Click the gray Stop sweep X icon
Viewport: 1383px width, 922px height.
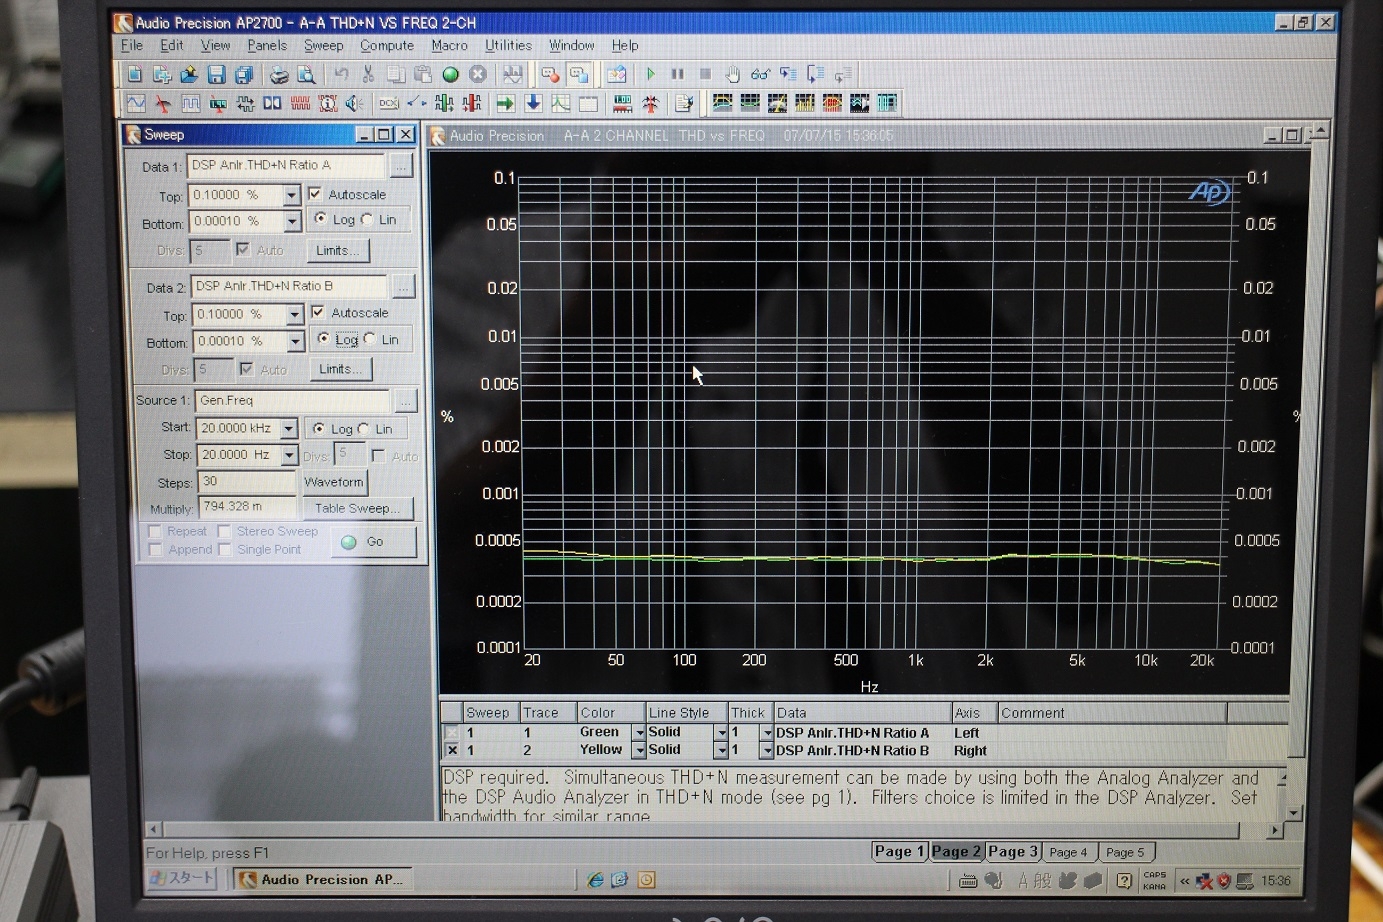[x=478, y=74]
